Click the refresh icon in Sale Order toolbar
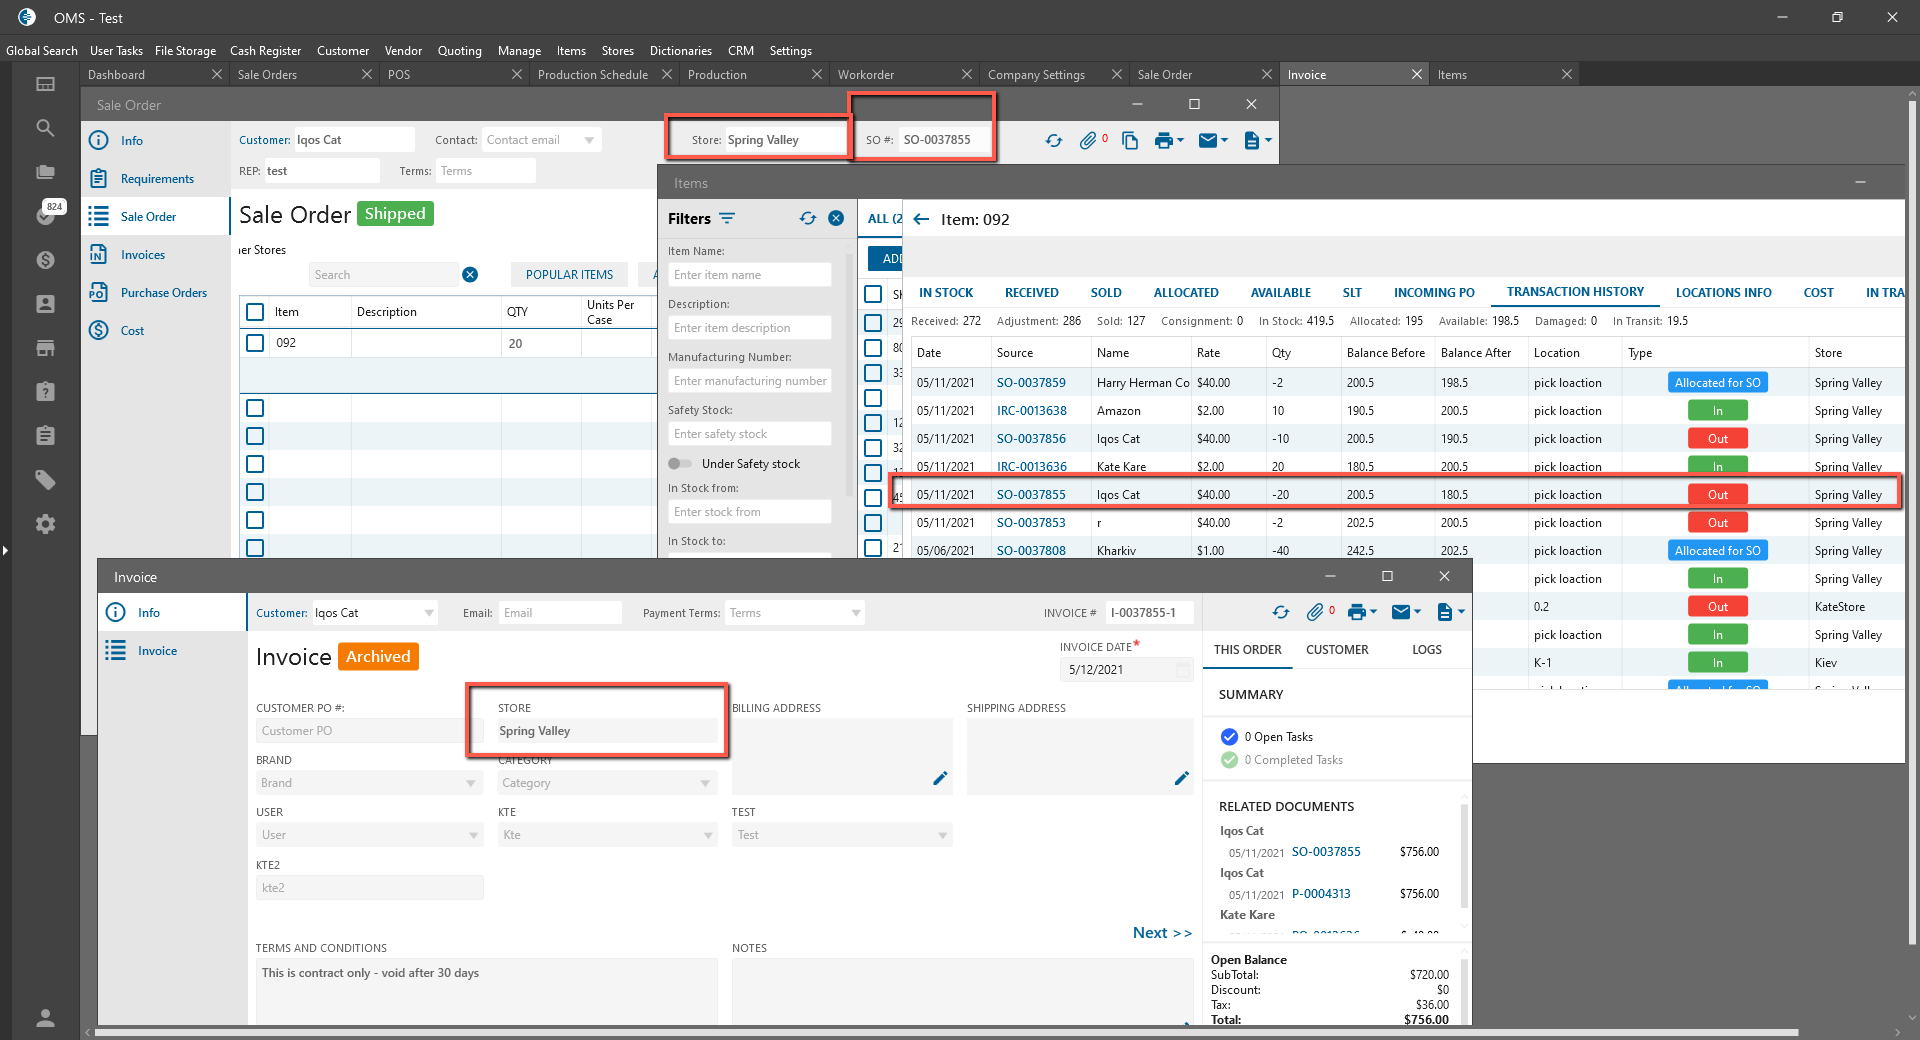Viewport: 1920px width, 1040px height. pyautogui.click(x=1054, y=141)
